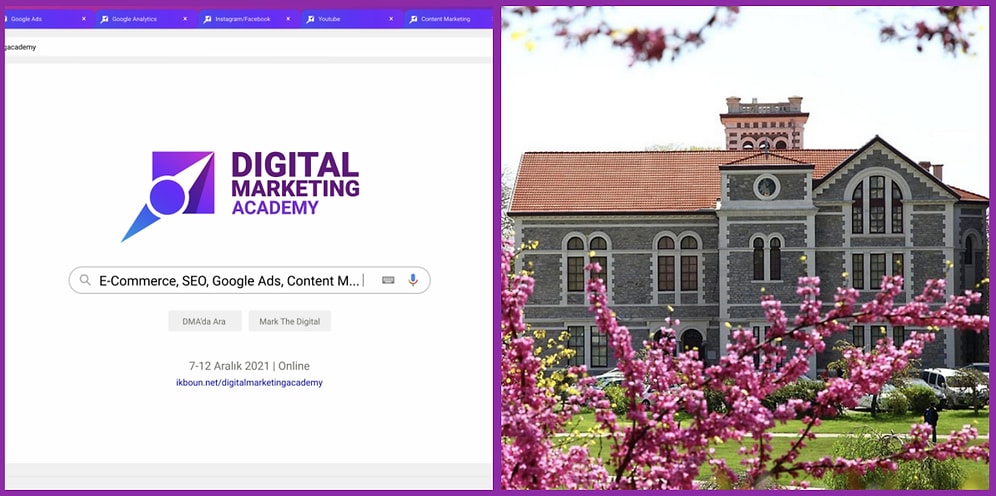Click the Youtube tab favicon

pyautogui.click(x=311, y=19)
